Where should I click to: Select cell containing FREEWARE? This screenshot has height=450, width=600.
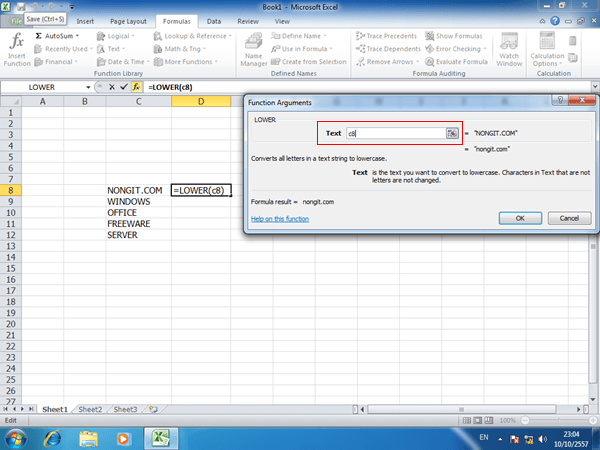pyautogui.click(x=139, y=223)
